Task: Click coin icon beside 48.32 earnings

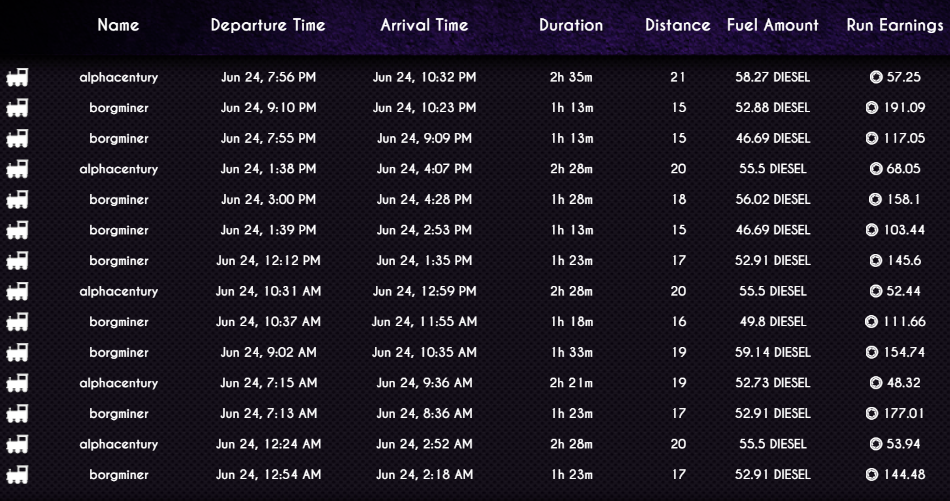Action: 875,383
